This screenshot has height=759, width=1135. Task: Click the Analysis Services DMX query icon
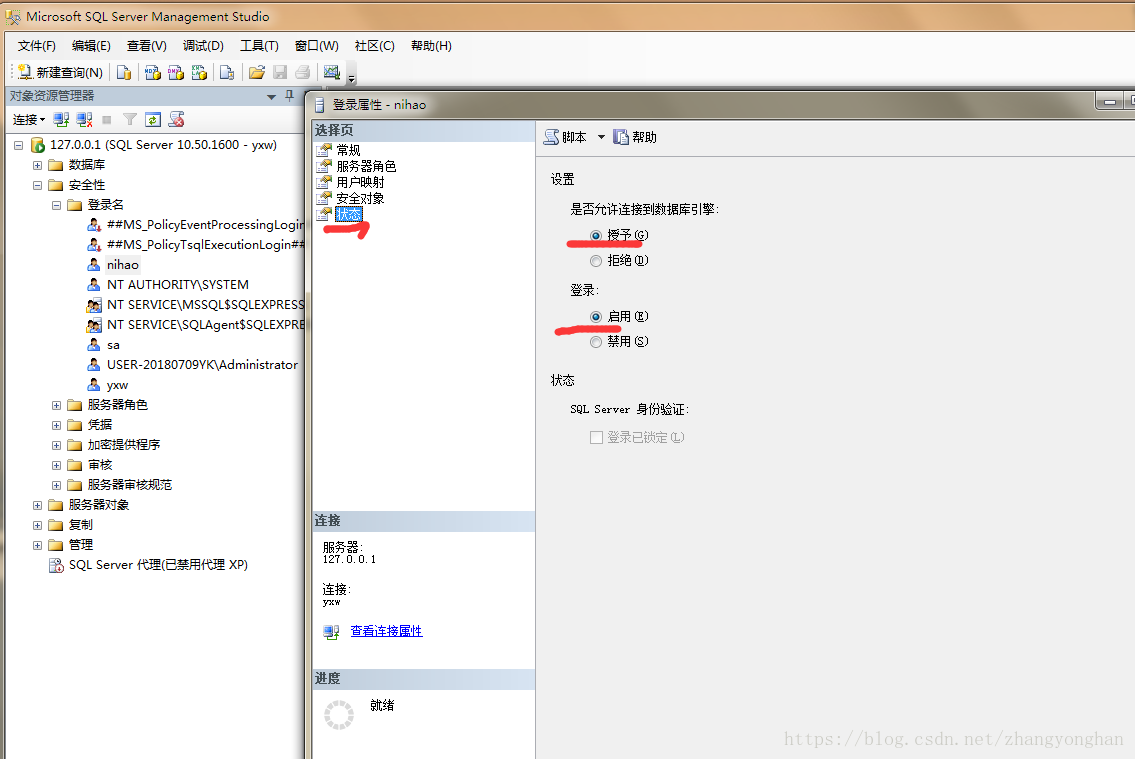click(175, 72)
